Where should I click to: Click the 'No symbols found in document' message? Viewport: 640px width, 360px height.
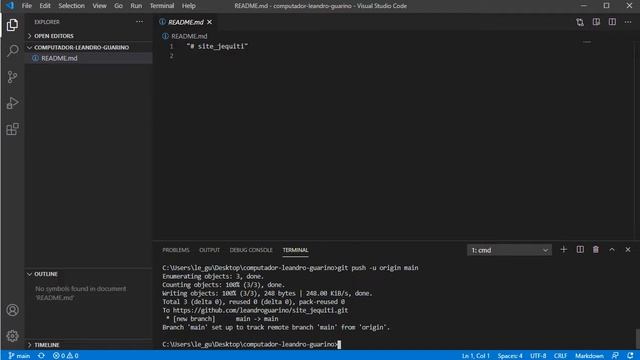tap(80, 293)
